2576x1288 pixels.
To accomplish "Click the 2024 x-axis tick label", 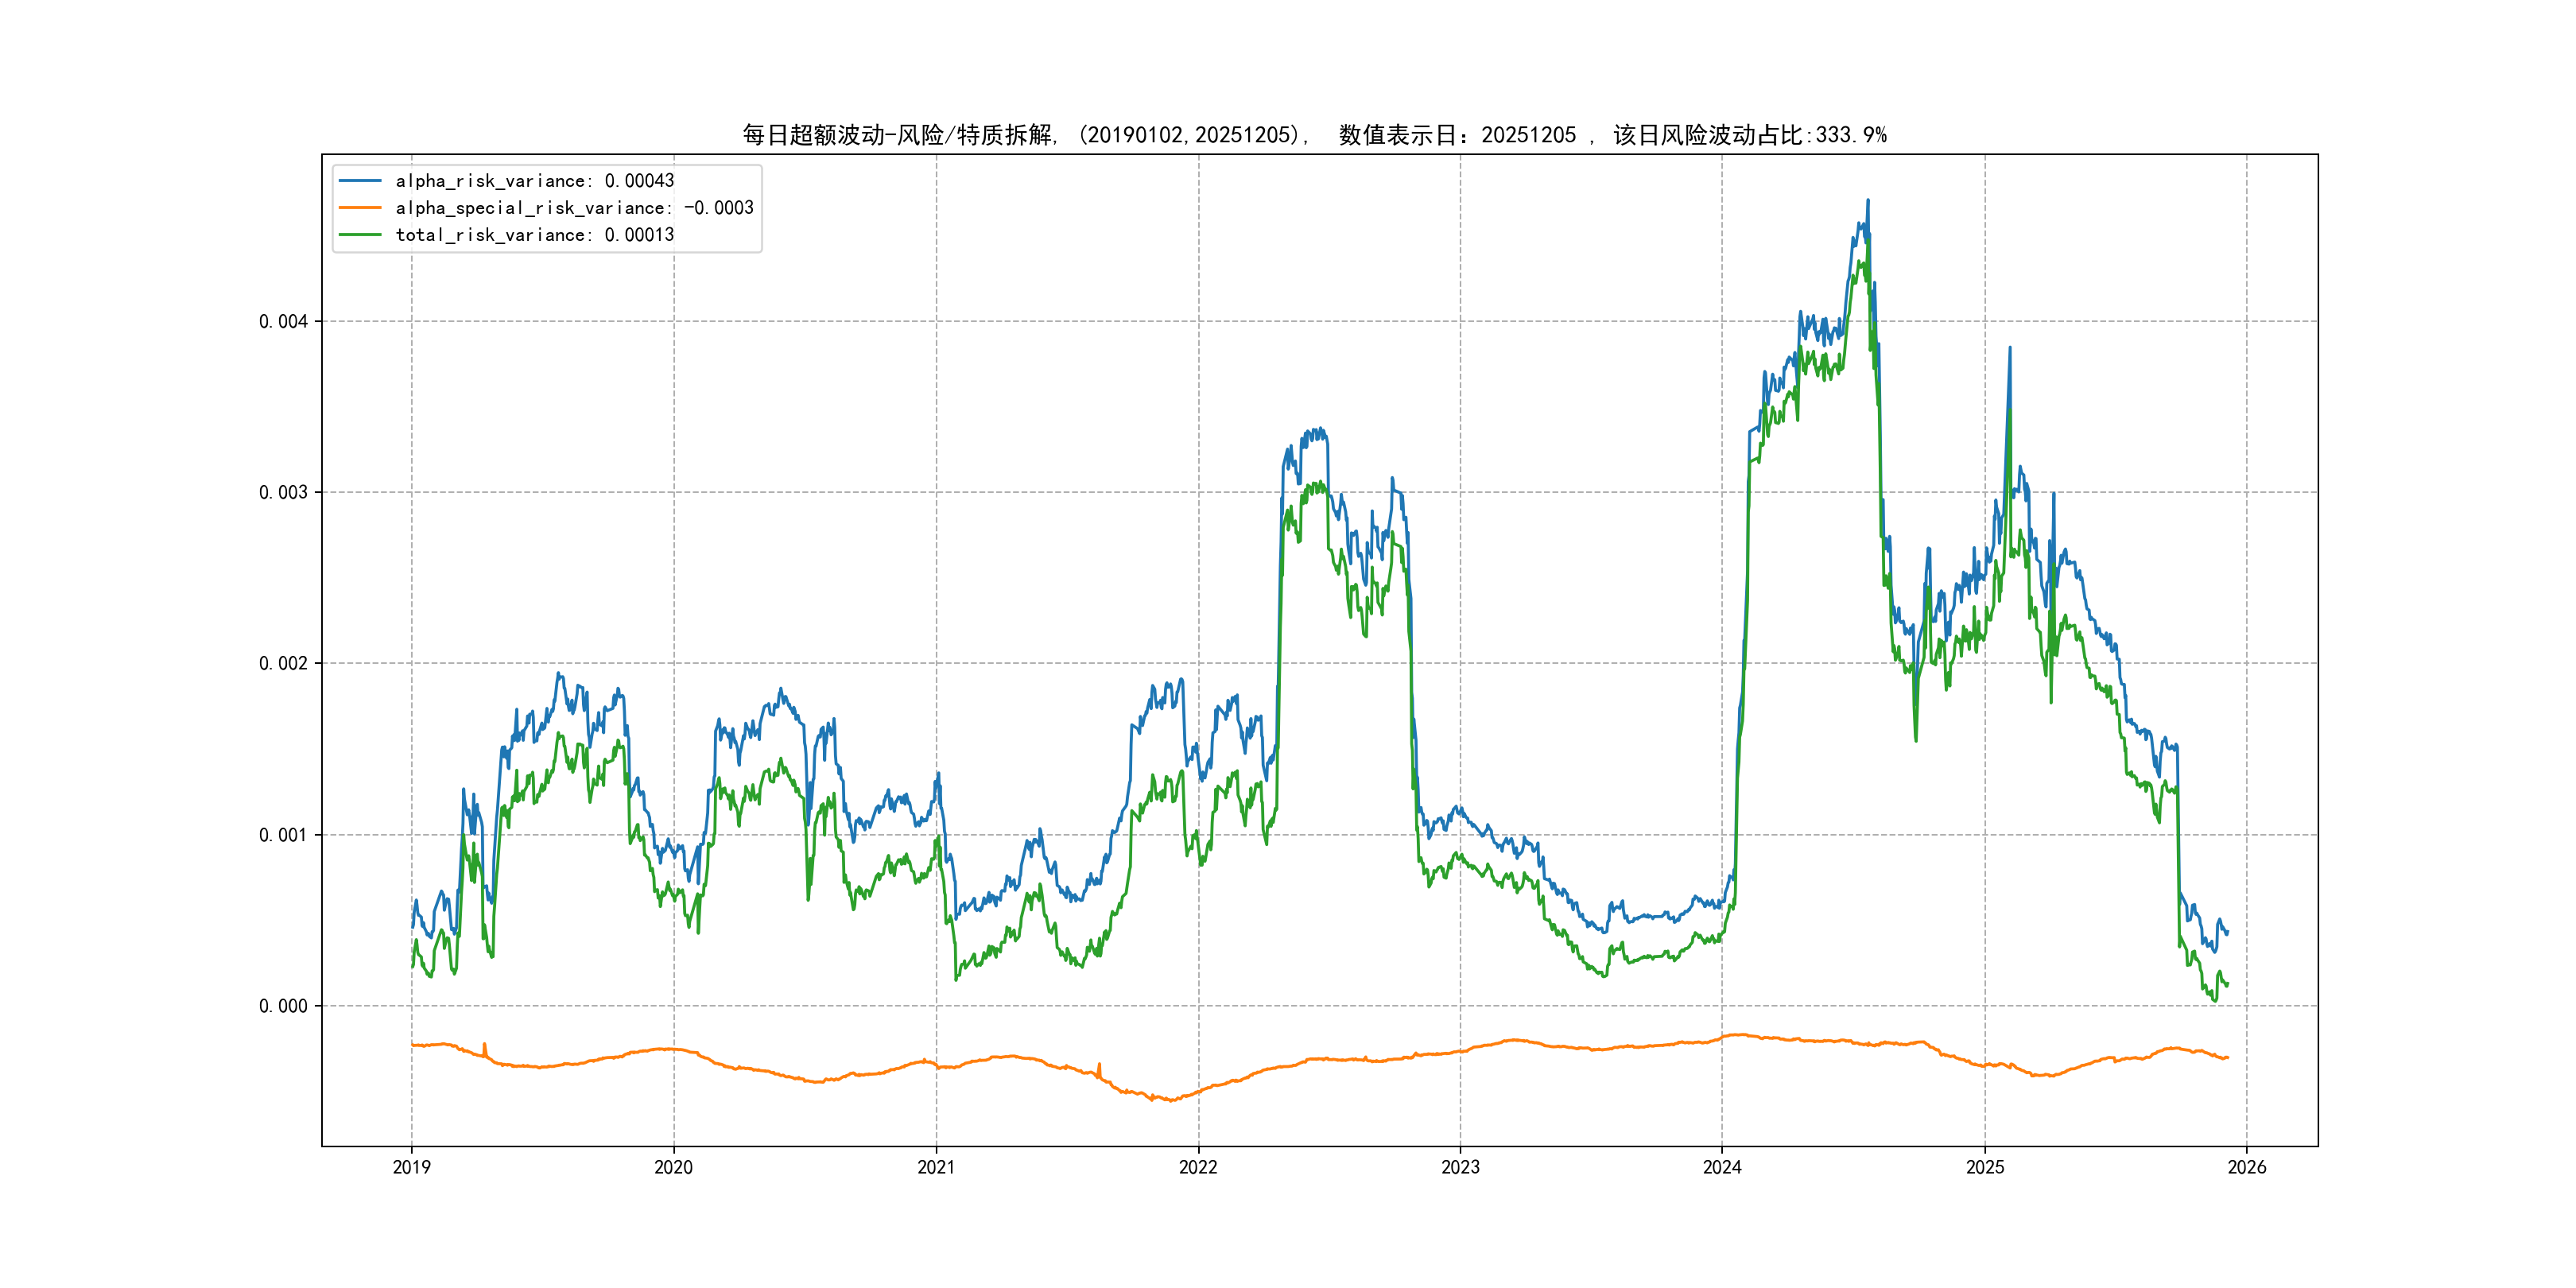I will (x=1722, y=1167).
